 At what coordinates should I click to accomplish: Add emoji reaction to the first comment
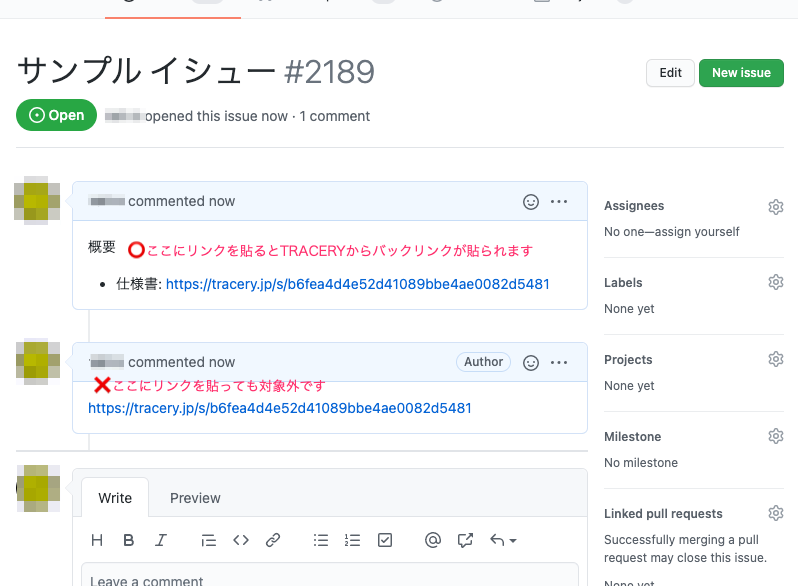click(x=531, y=202)
